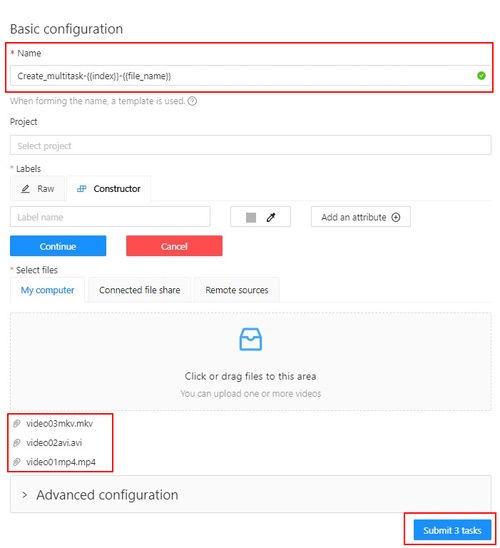
Task: Click the paperclip icon beside video02avi.avi
Action: (16, 443)
